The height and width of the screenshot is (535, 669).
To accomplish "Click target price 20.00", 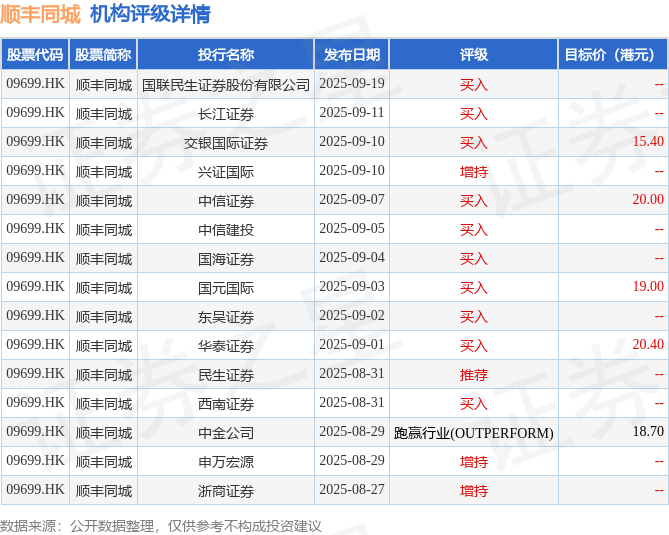I will [648, 199].
